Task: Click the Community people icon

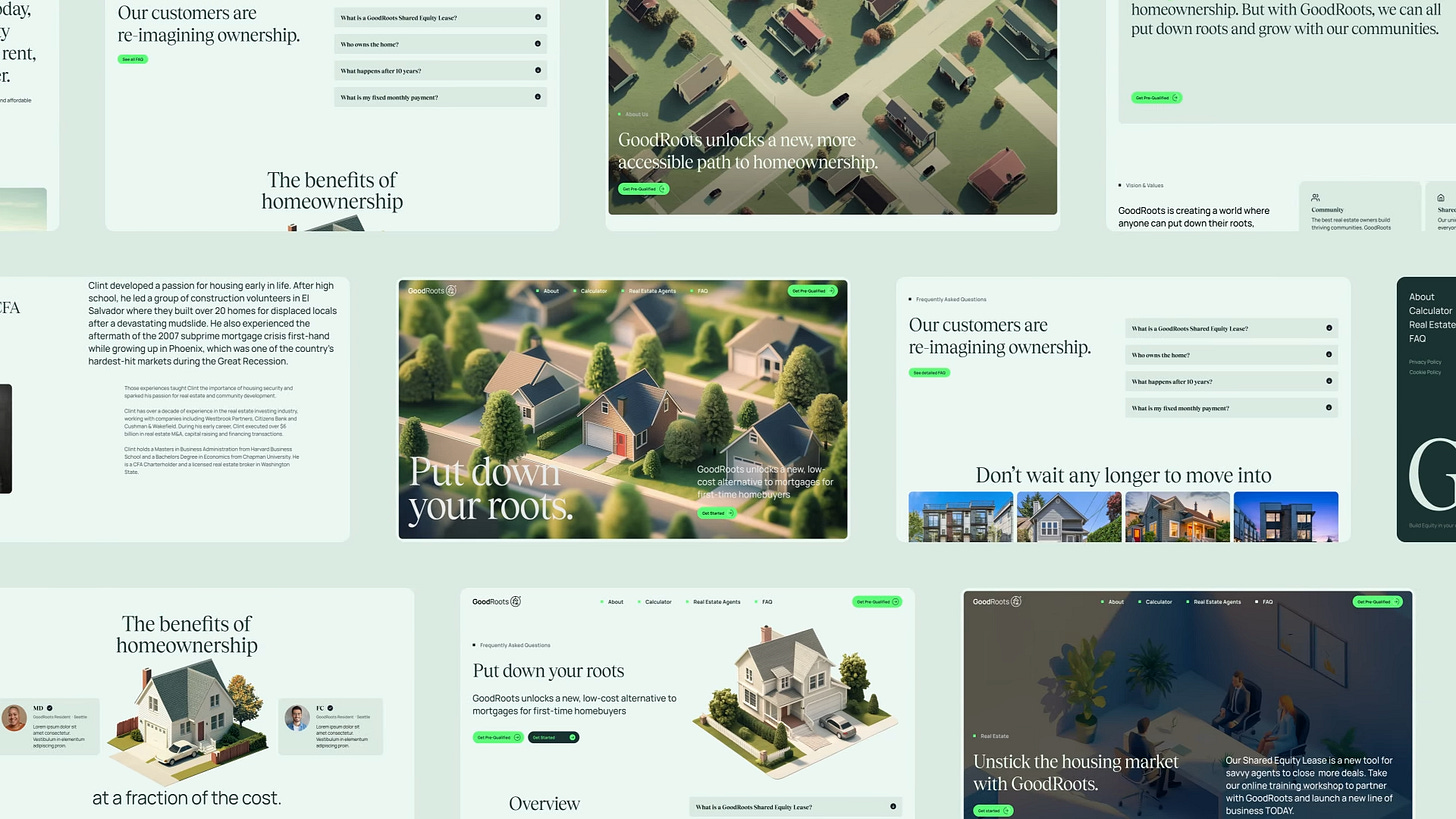Action: point(1315,198)
